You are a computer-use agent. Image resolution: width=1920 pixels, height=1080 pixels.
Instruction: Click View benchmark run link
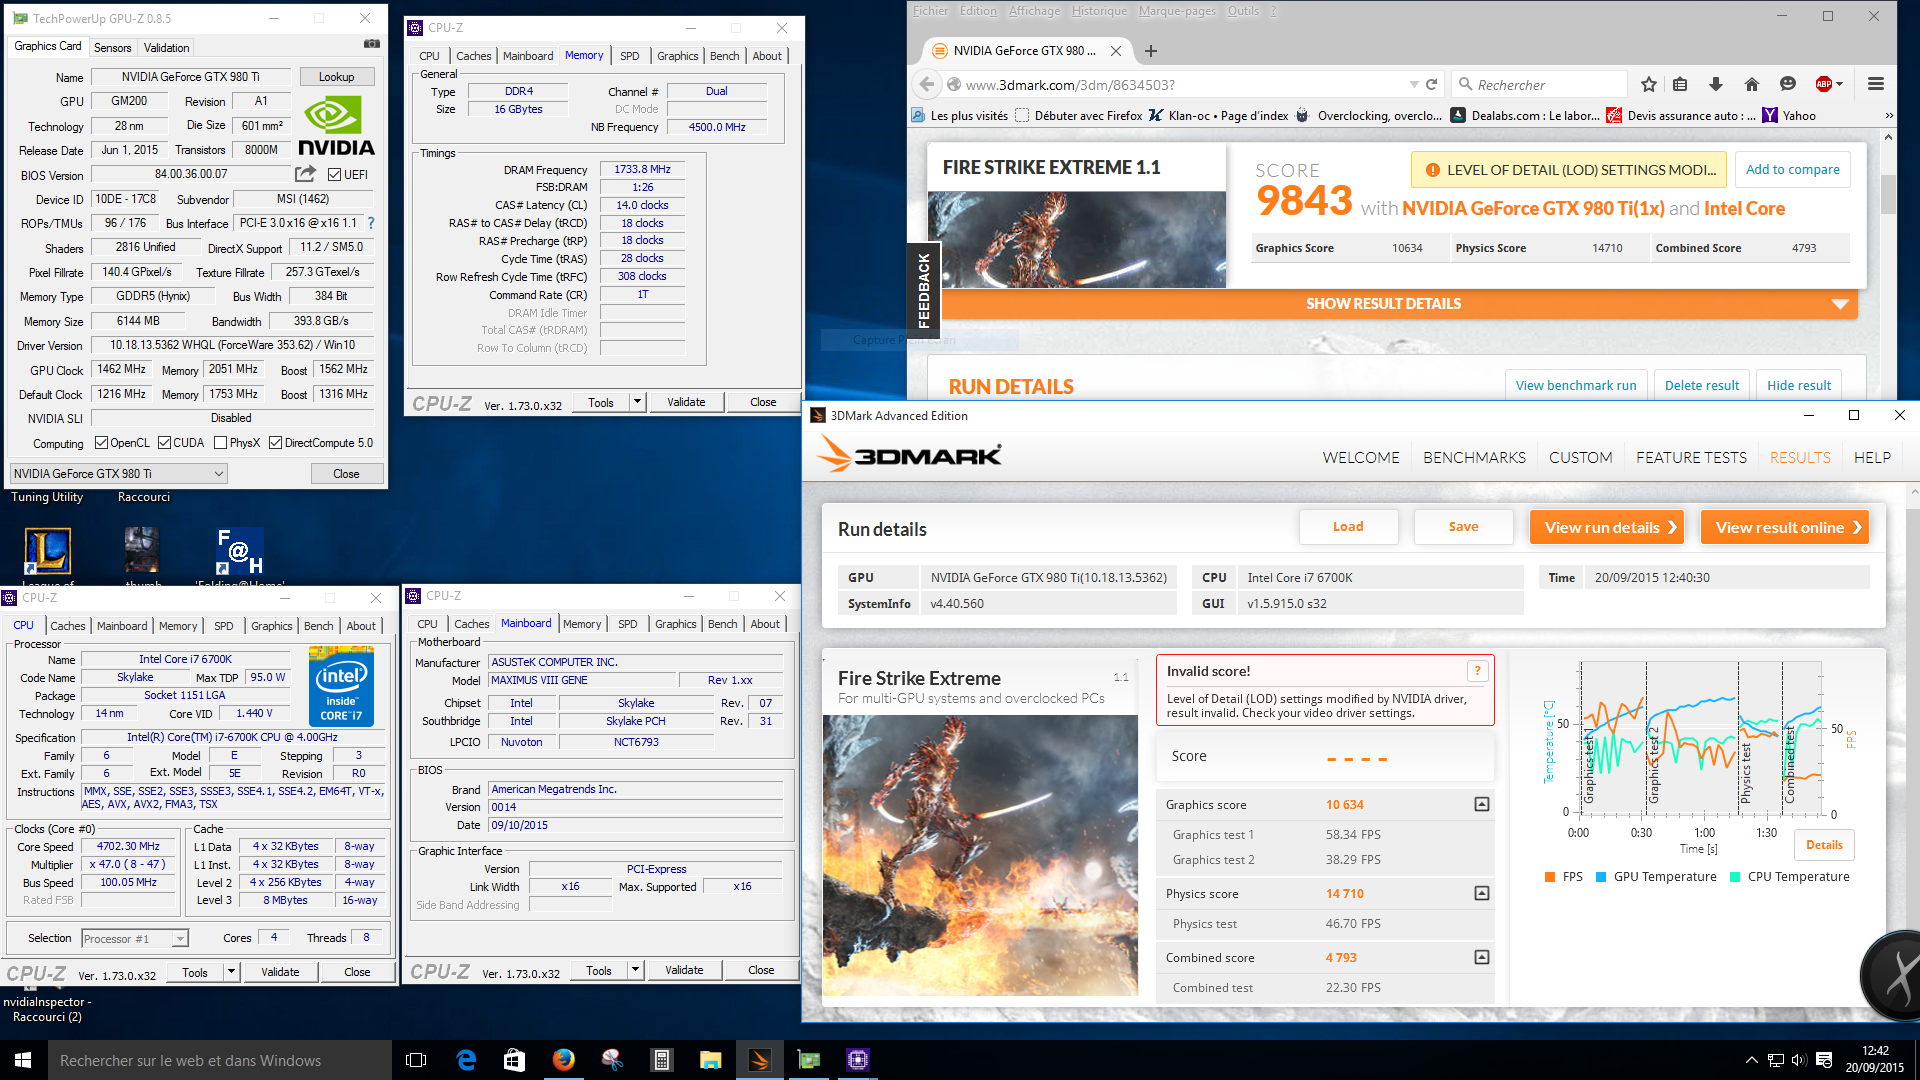1576,385
